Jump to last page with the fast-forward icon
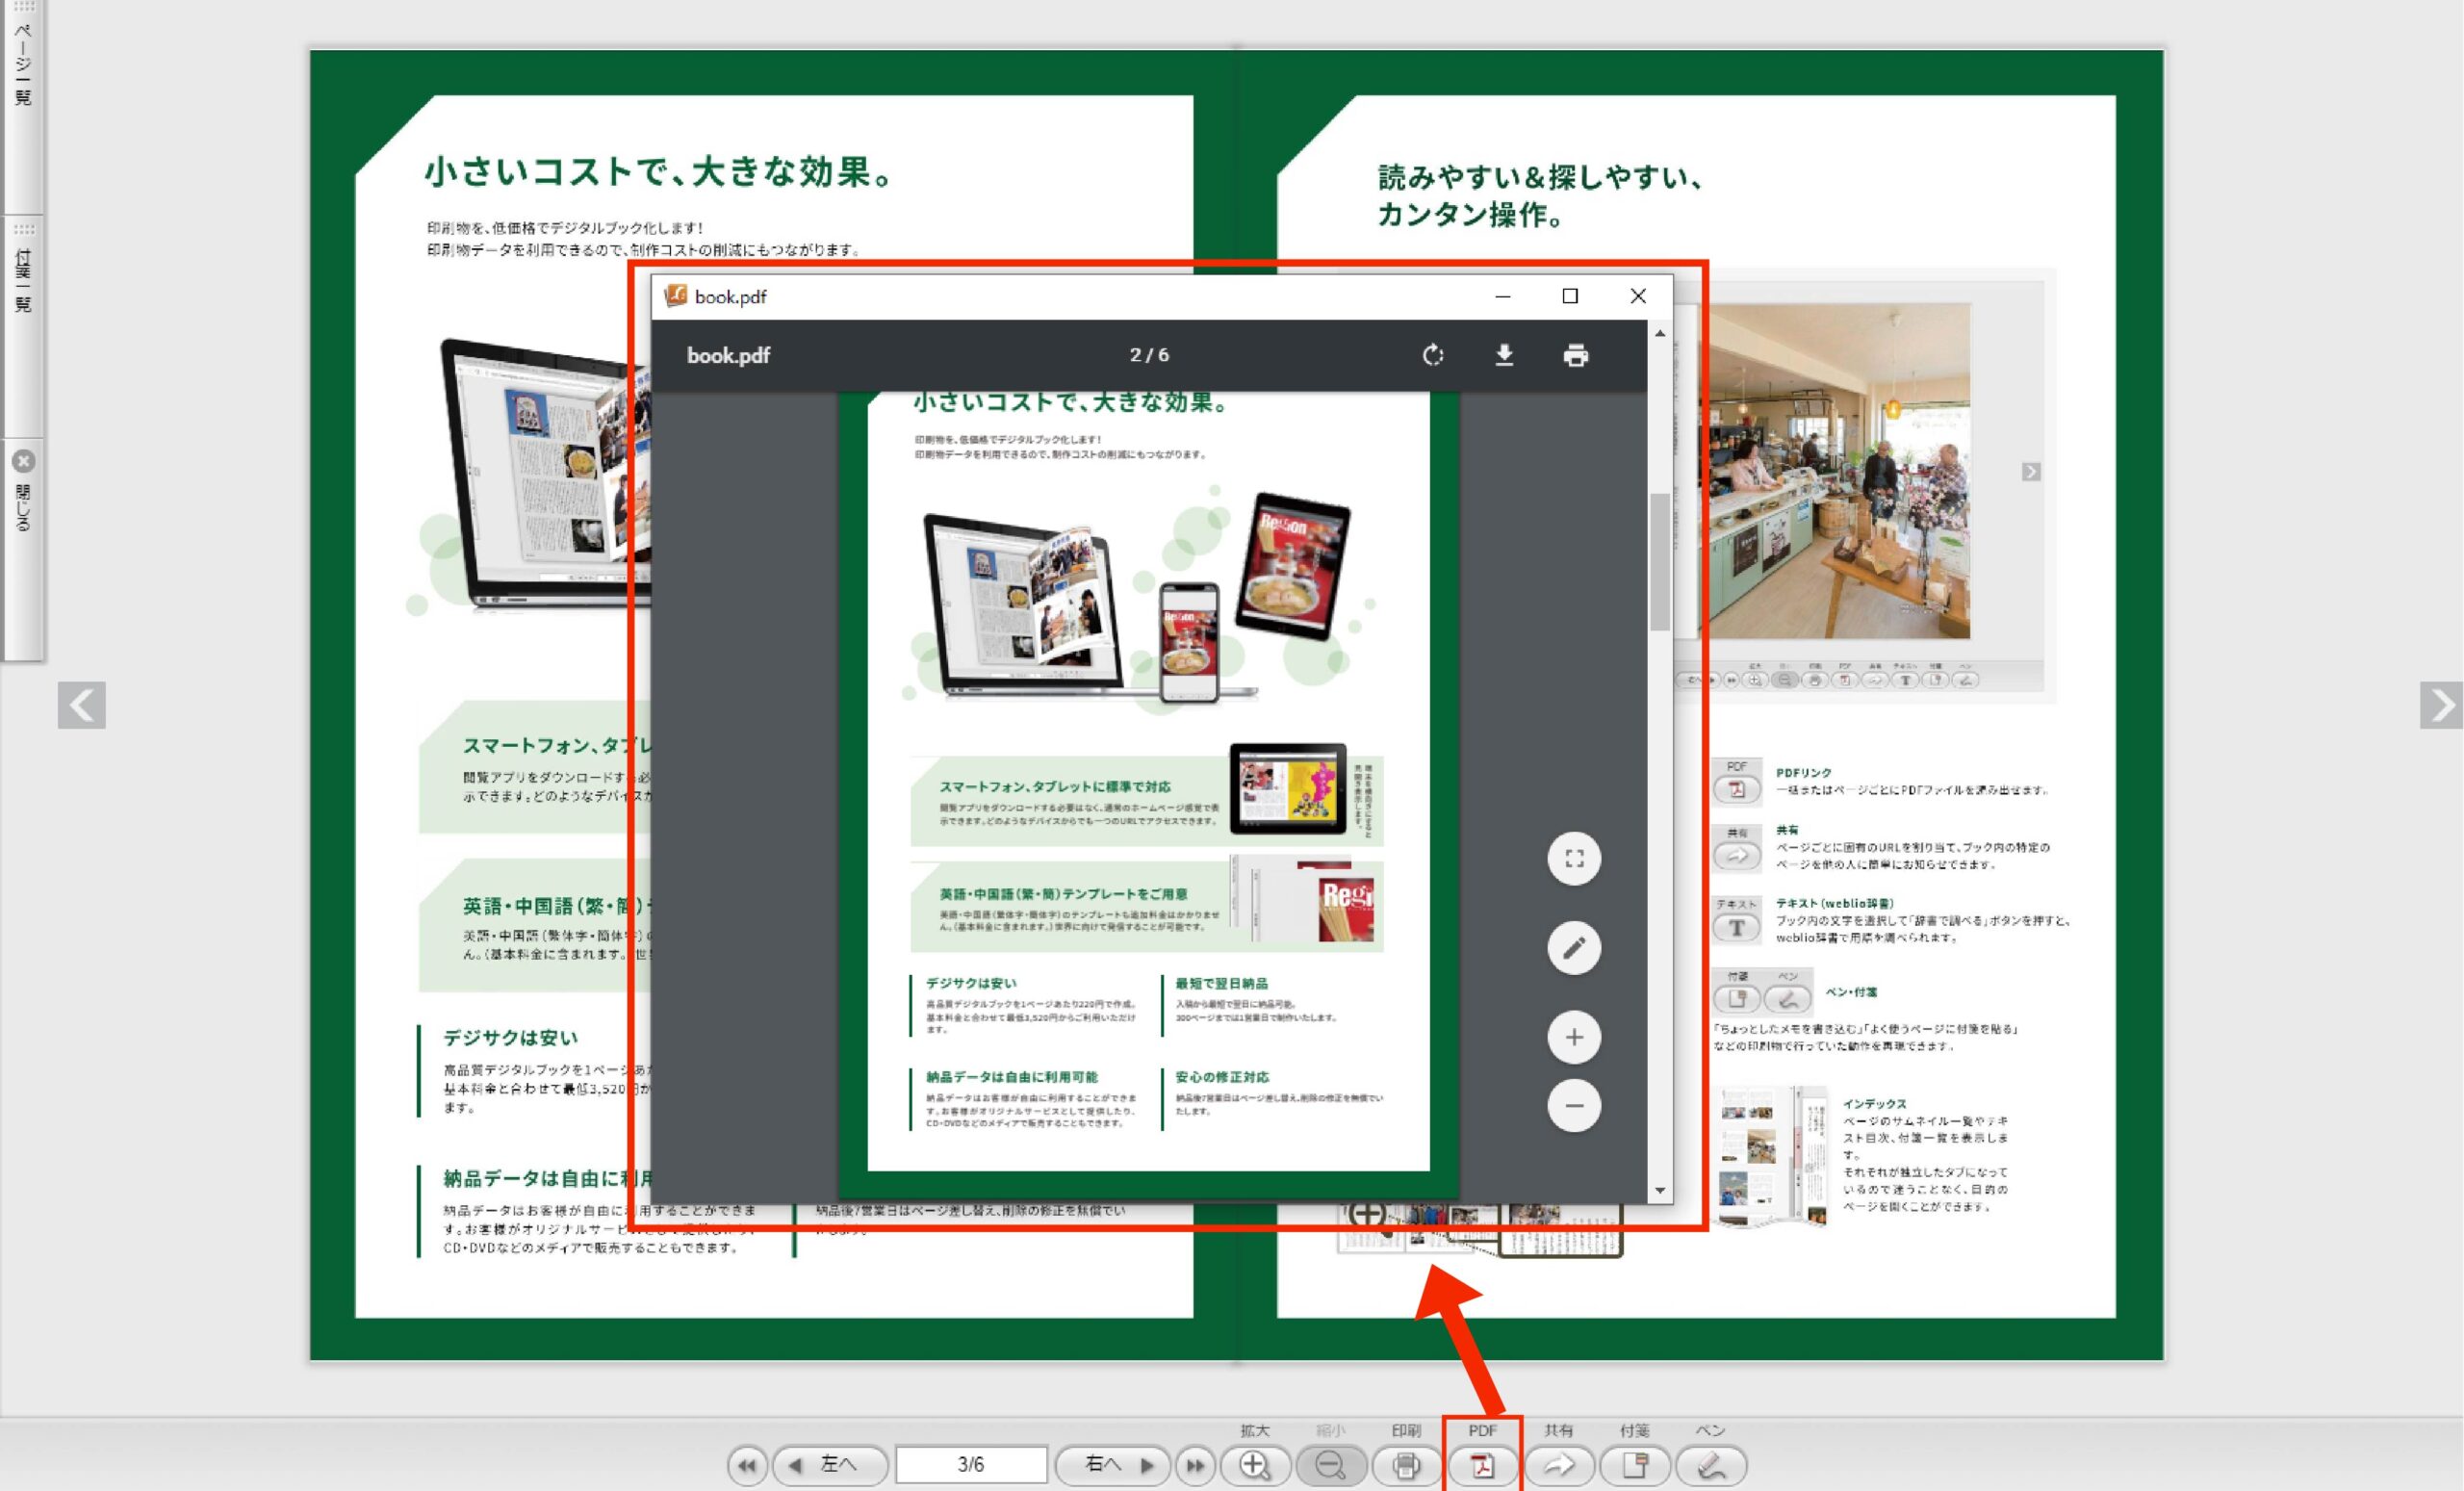Screen dimensions: 2464x1491 [x=1195, y=1464]
